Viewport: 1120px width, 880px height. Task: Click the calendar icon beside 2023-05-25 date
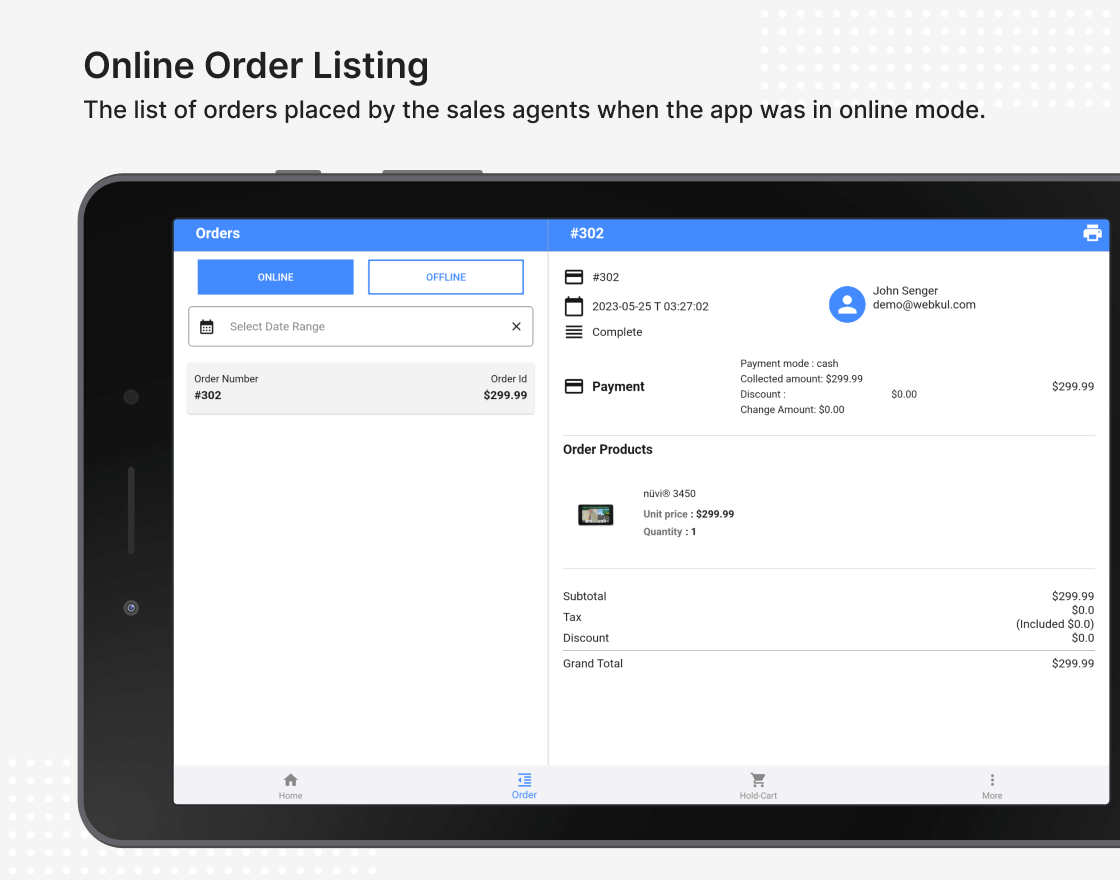click(x=574, y=306)
